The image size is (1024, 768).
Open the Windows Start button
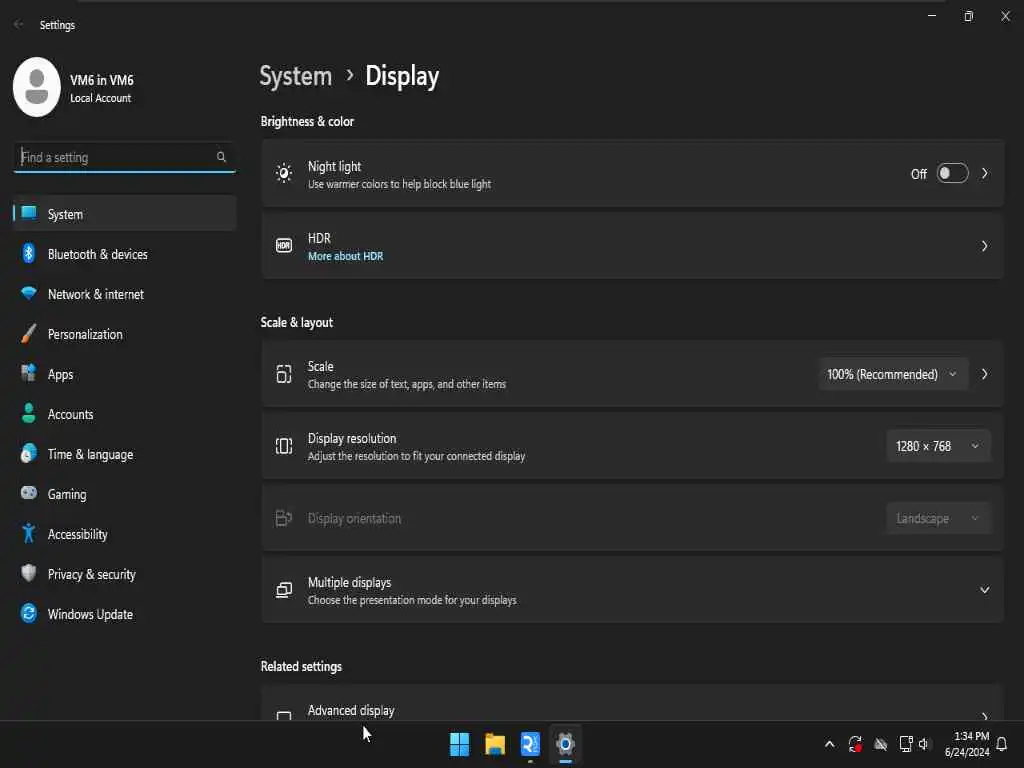tap(460, 744)
